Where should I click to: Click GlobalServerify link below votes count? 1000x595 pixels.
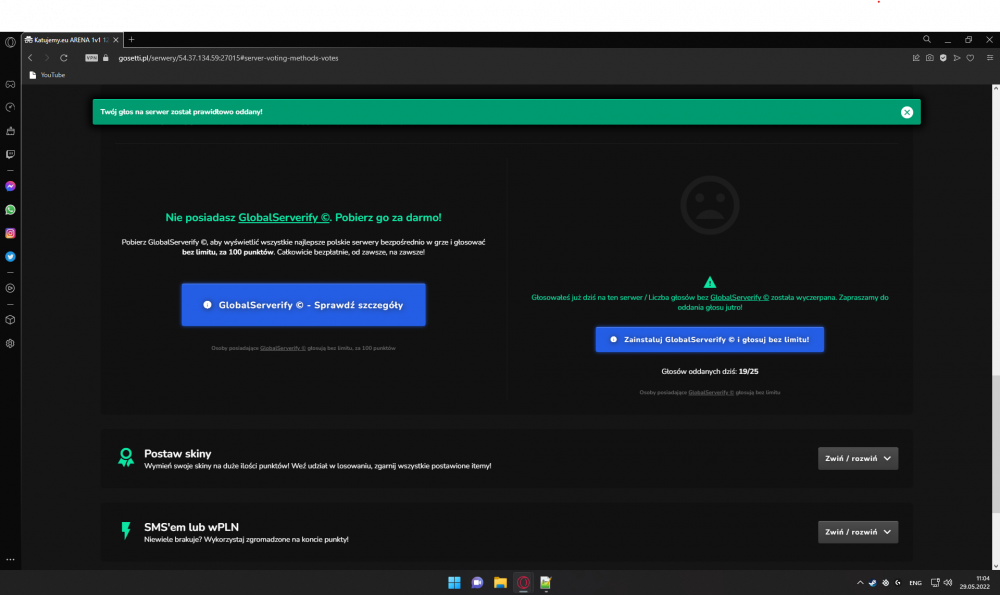coord(710,392)
